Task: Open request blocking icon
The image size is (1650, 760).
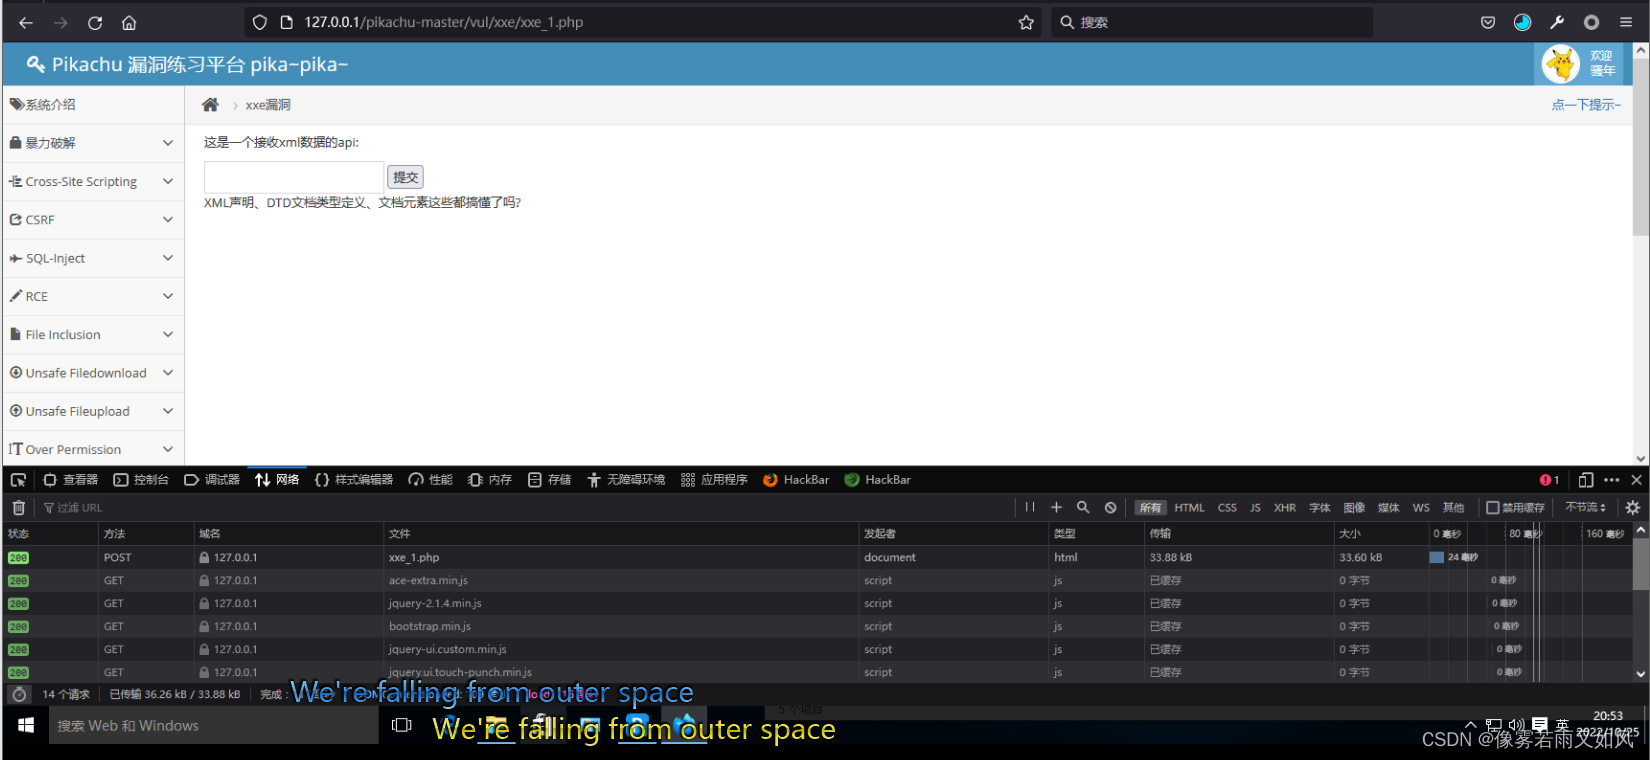Action: coord(1110,508)
